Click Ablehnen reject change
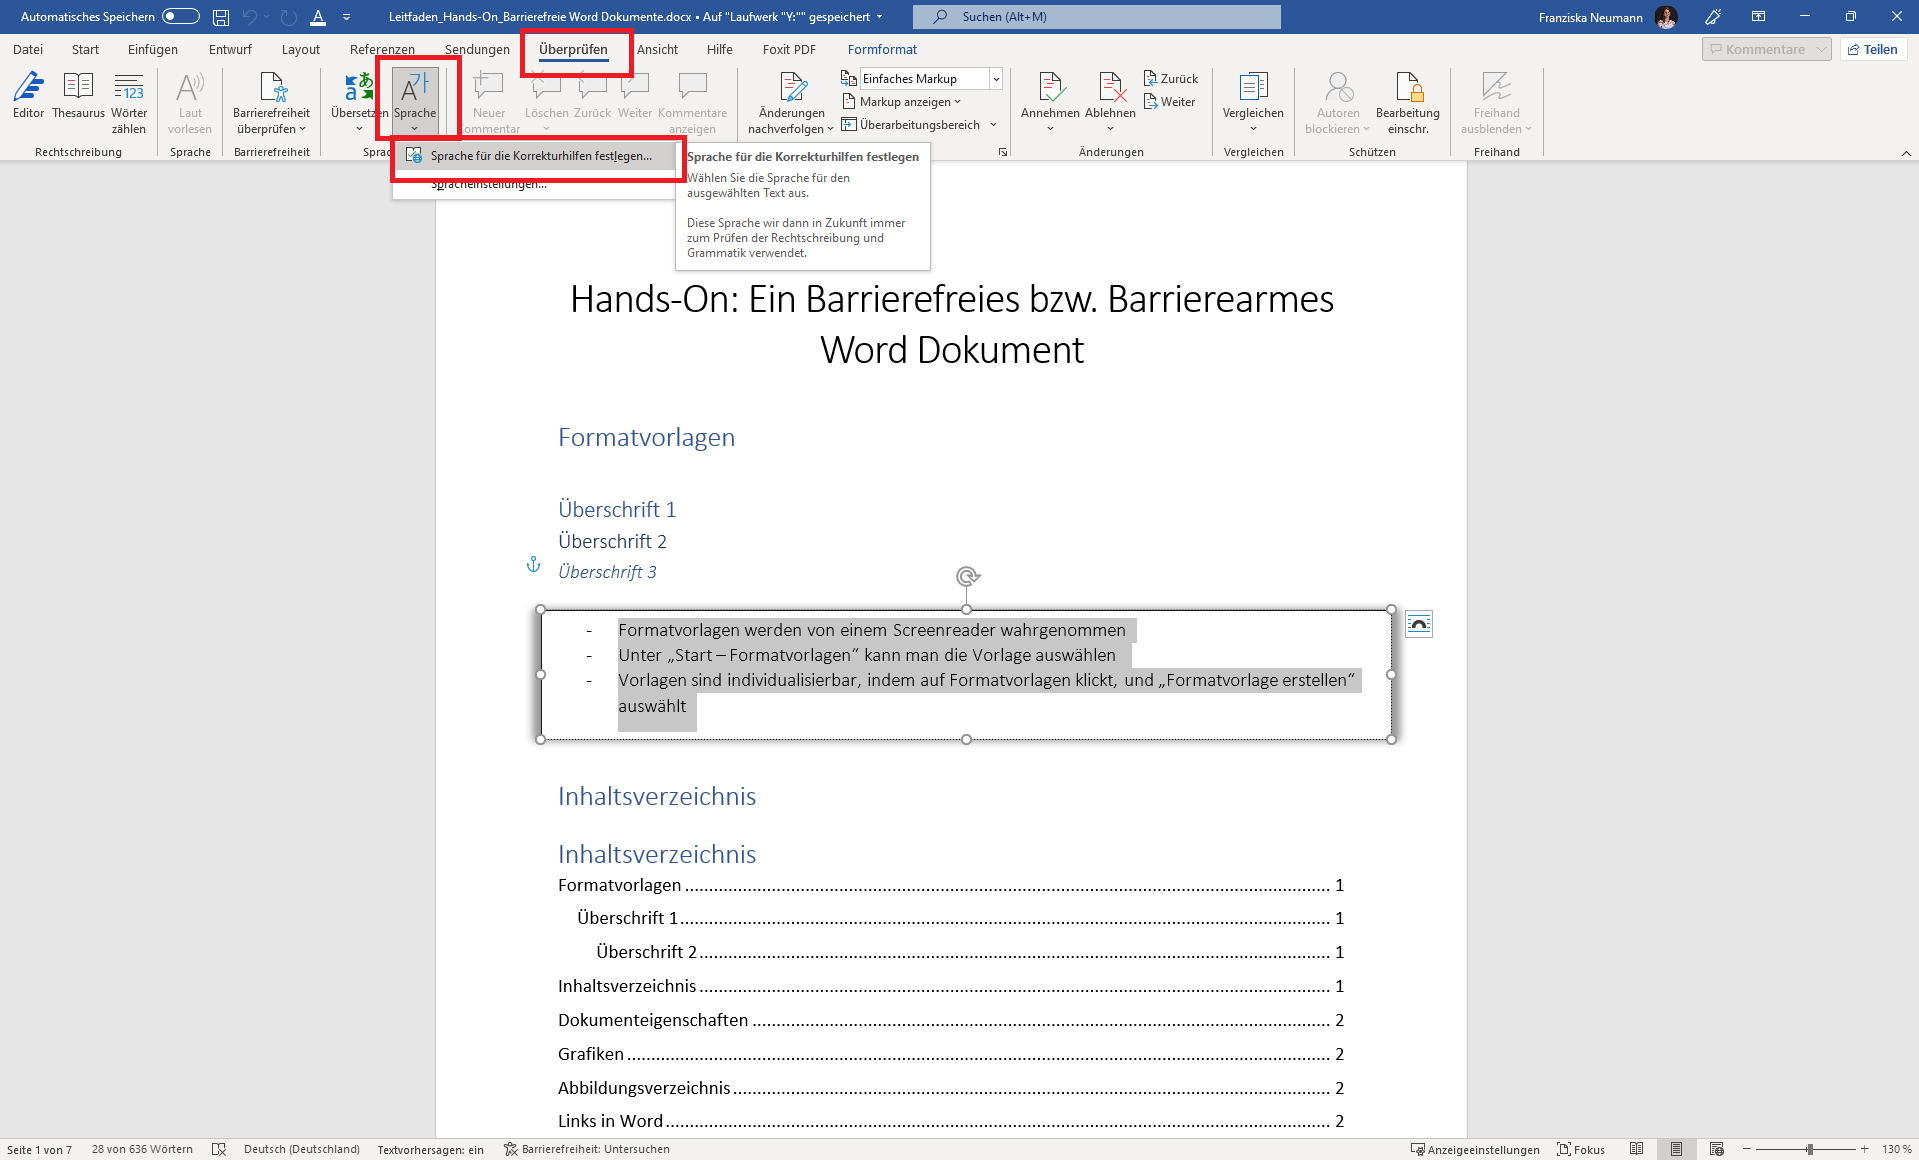 [1110, 102]
